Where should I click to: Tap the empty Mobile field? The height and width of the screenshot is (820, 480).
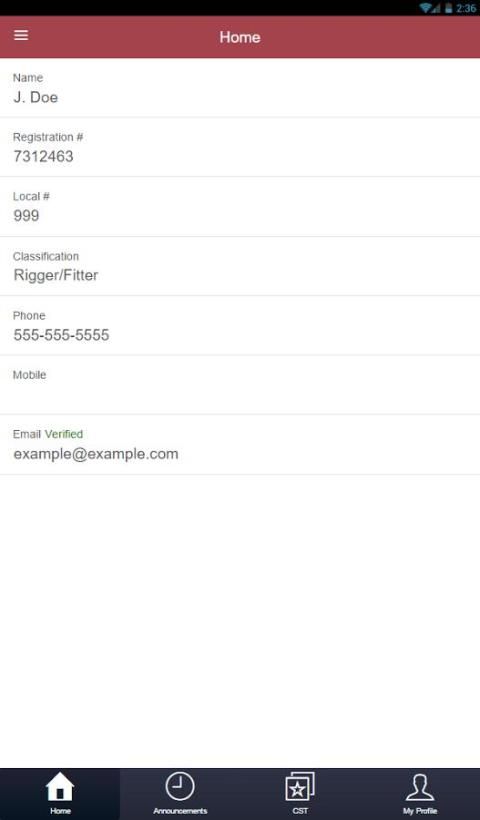pos(240,385)
